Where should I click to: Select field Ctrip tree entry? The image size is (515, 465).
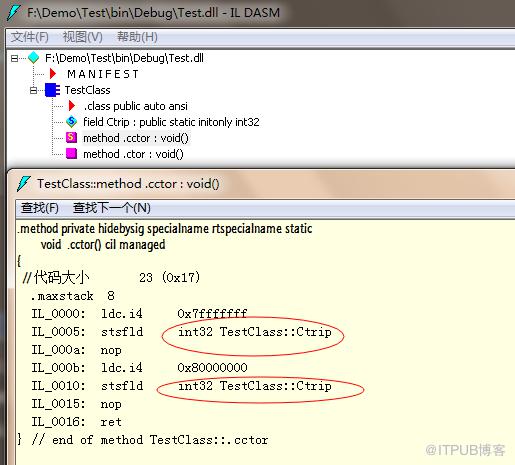point(171,122)
